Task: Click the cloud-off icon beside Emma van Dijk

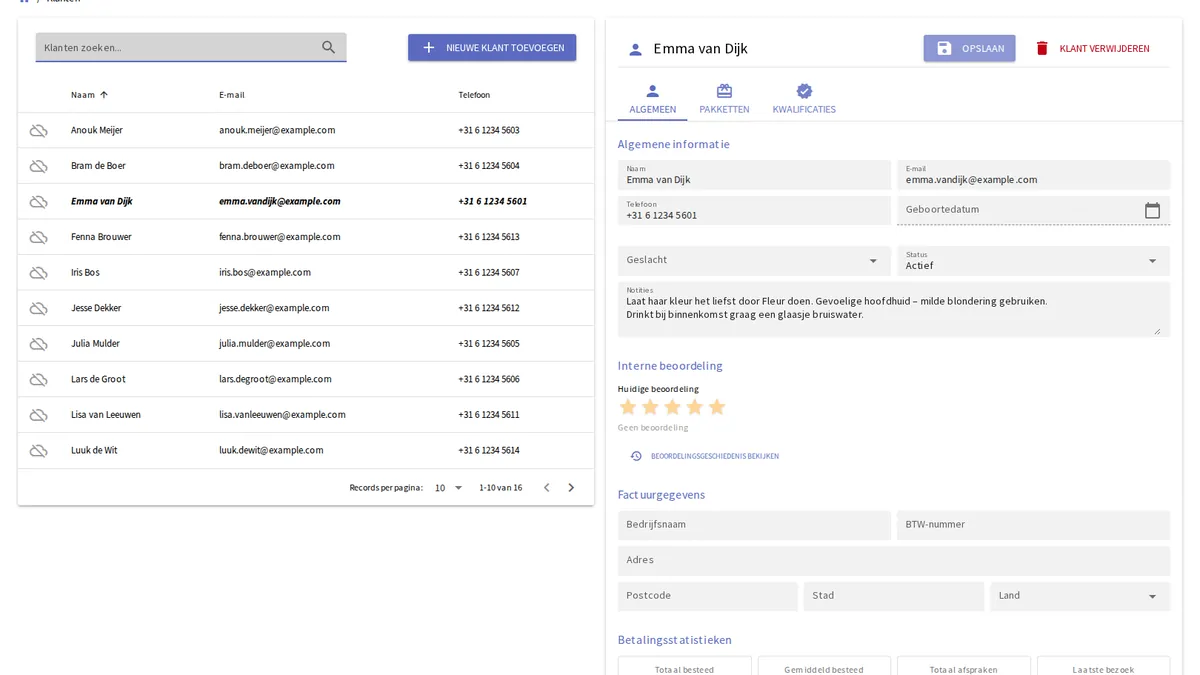Action: pos(38,202)
